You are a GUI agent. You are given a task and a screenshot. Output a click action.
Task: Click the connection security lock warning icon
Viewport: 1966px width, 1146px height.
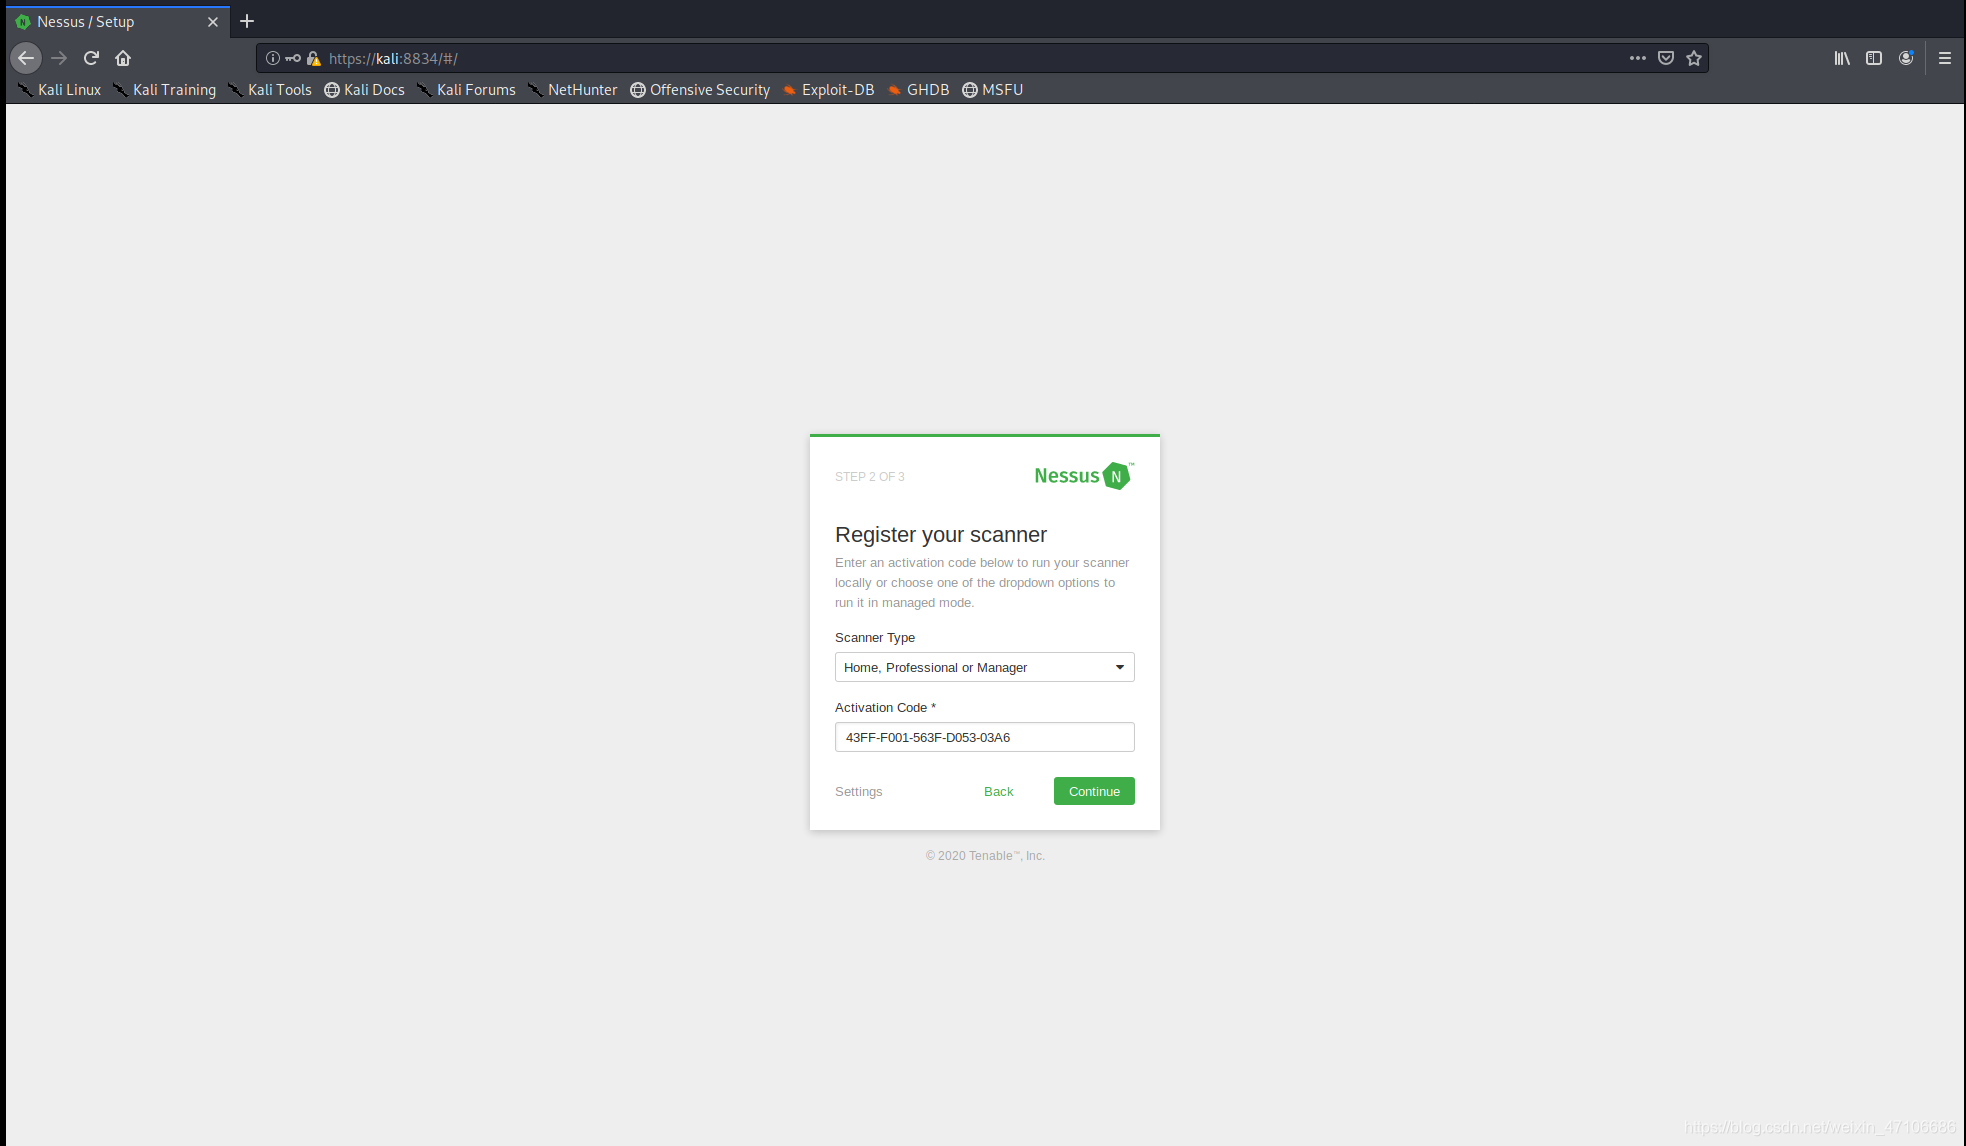coord(313,58)
